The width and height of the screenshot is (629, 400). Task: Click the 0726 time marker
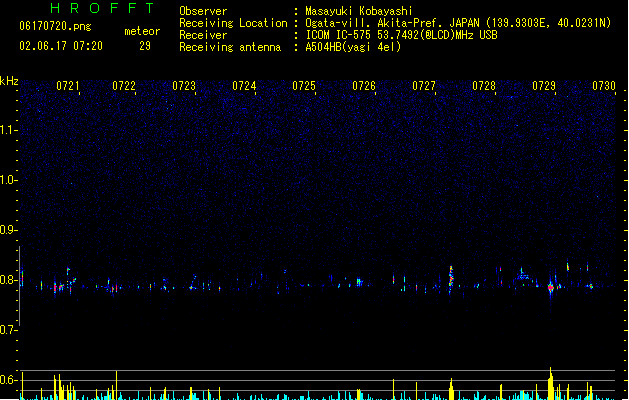tap(364, 86)
